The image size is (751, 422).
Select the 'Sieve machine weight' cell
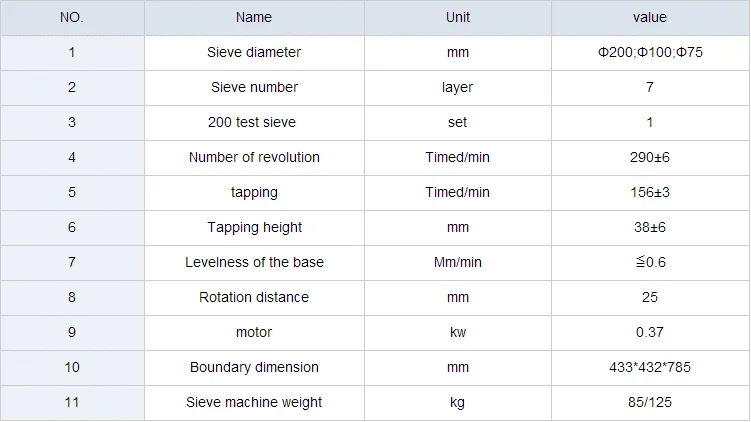254,402
